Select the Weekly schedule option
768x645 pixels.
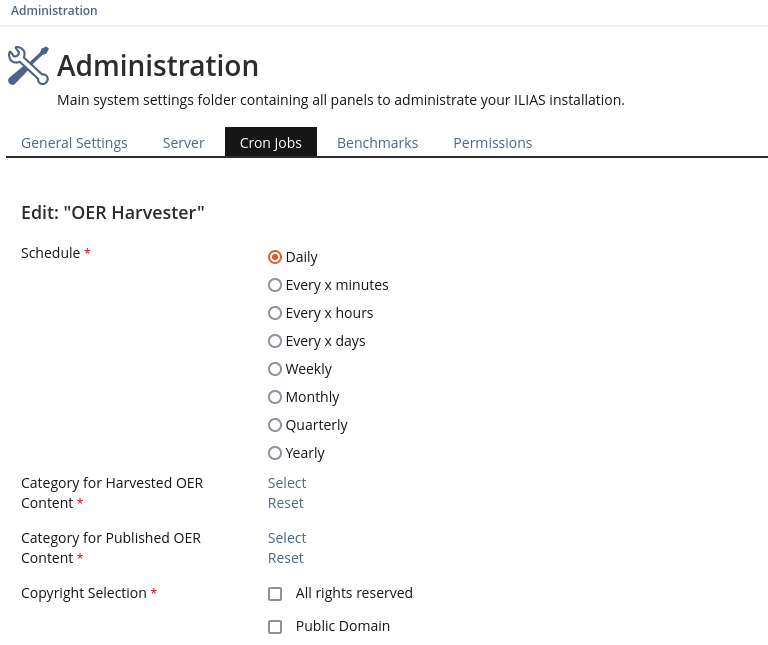click(275, 369)
